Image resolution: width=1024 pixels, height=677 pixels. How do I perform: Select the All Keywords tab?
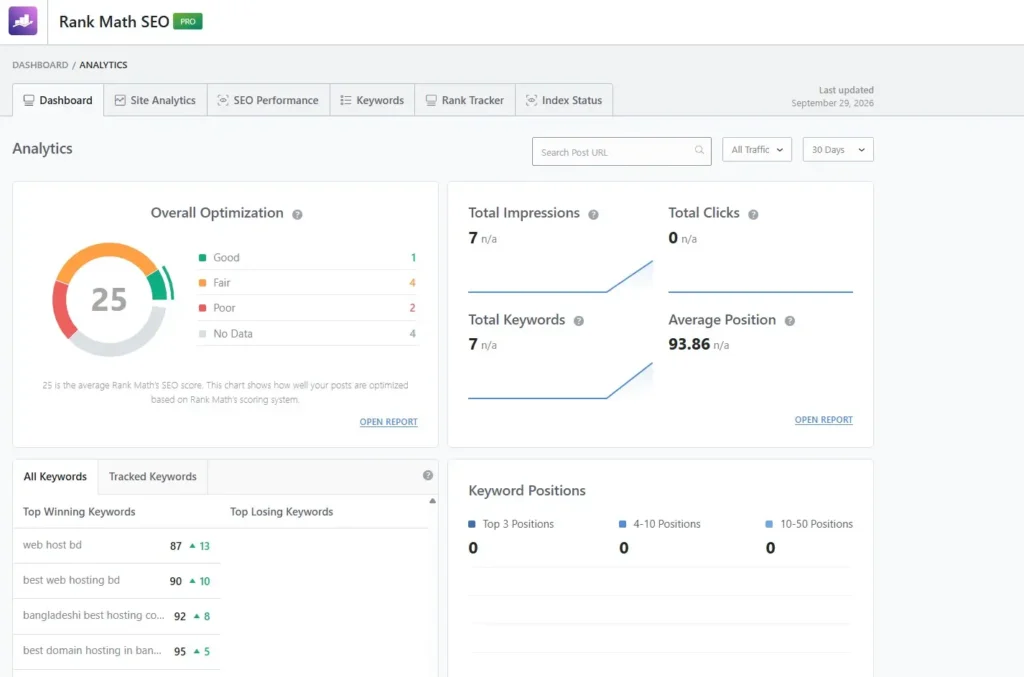[x=55, y=477]
